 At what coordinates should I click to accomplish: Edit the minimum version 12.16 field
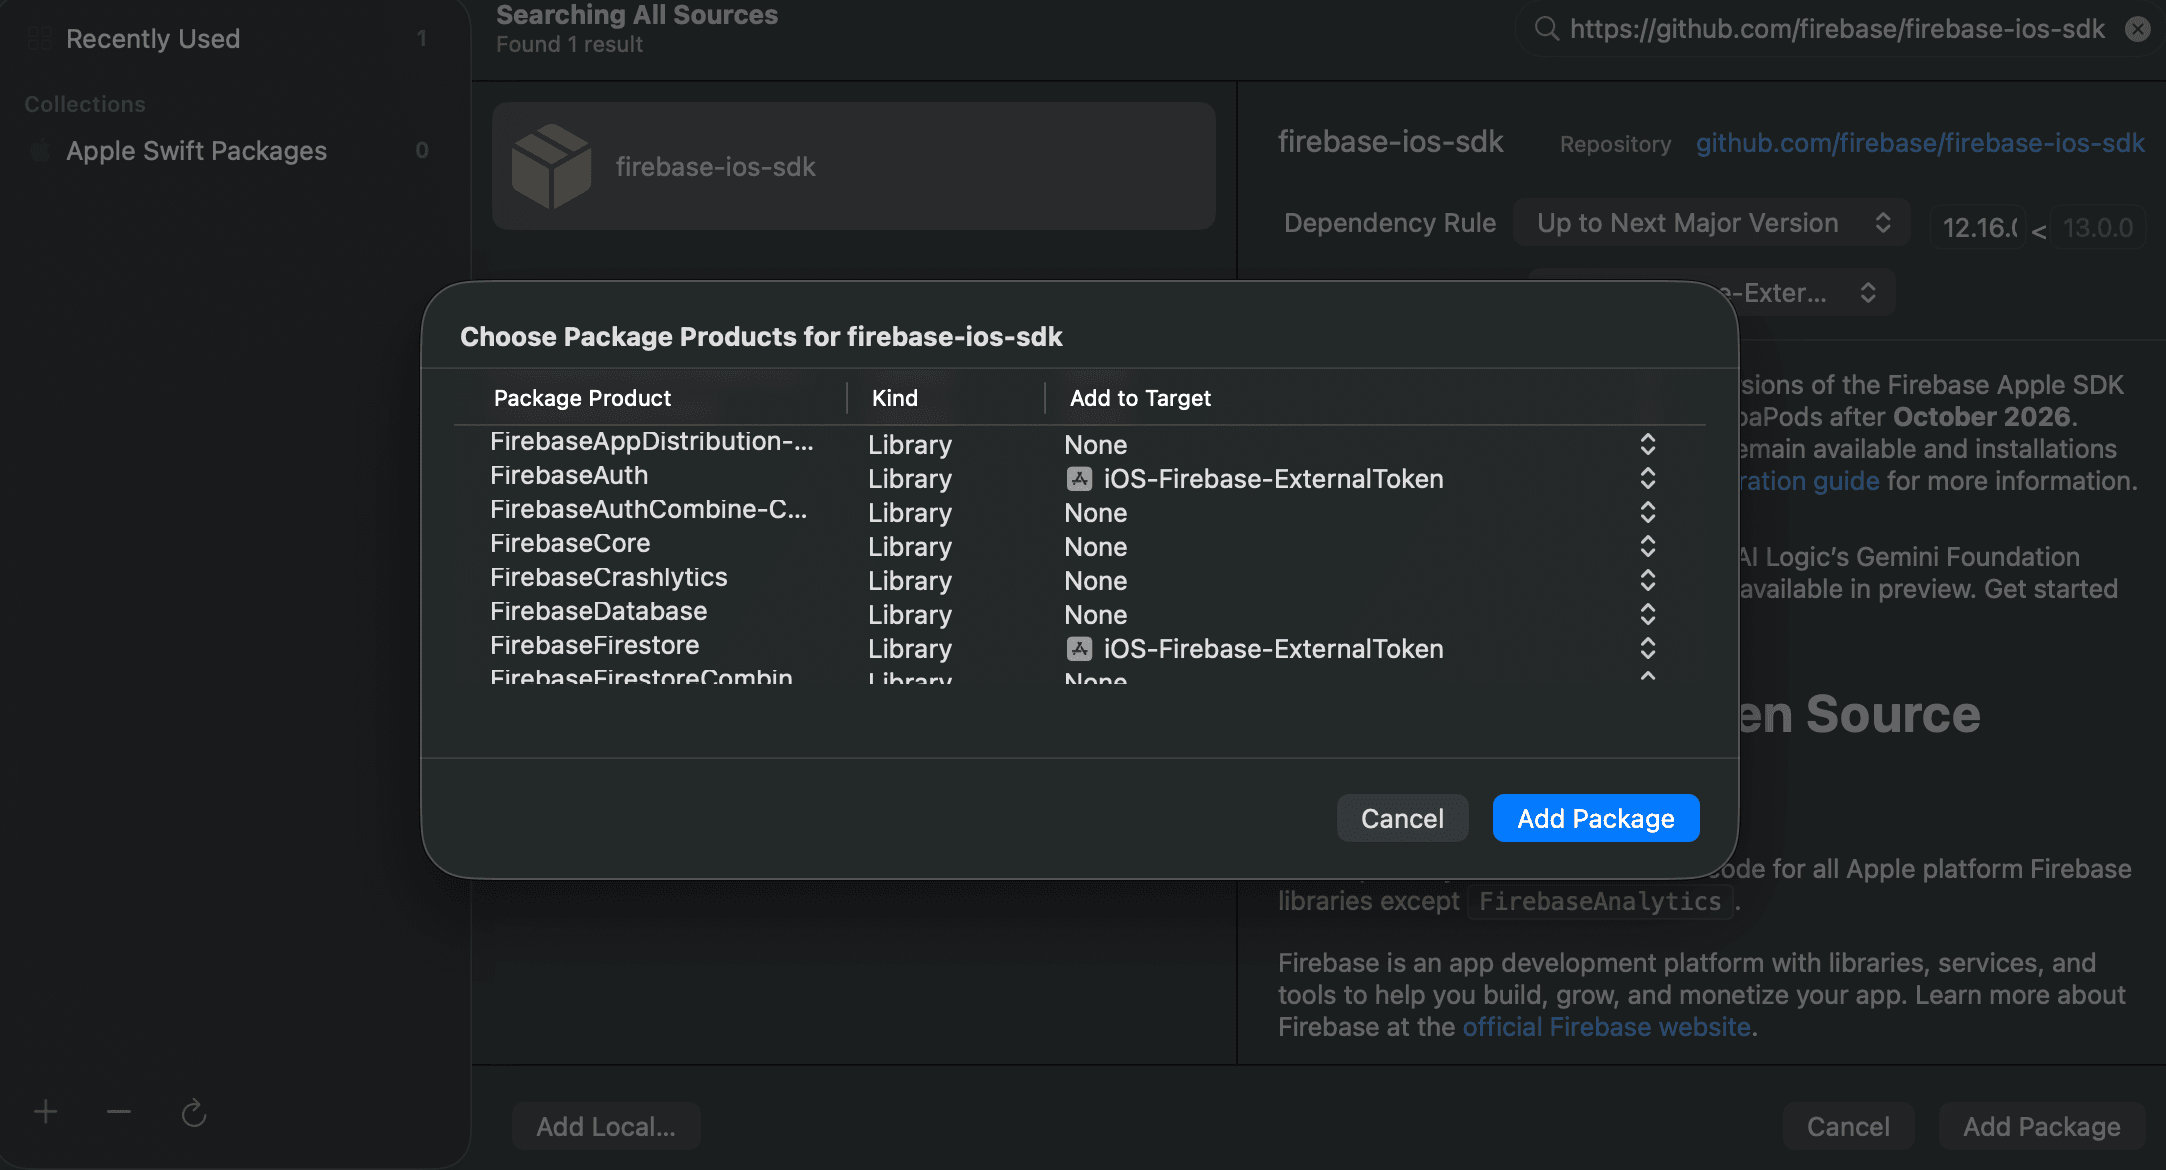pyautogui.click(x=1979, y=228)
